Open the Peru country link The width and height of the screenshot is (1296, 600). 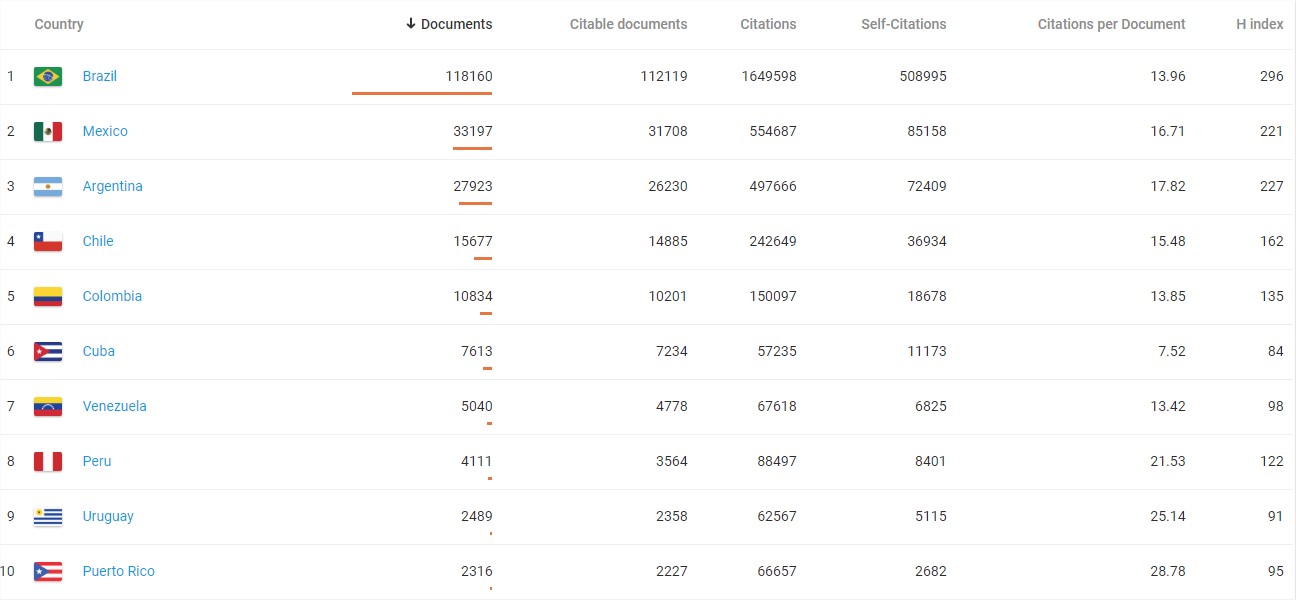click(97, 462)
